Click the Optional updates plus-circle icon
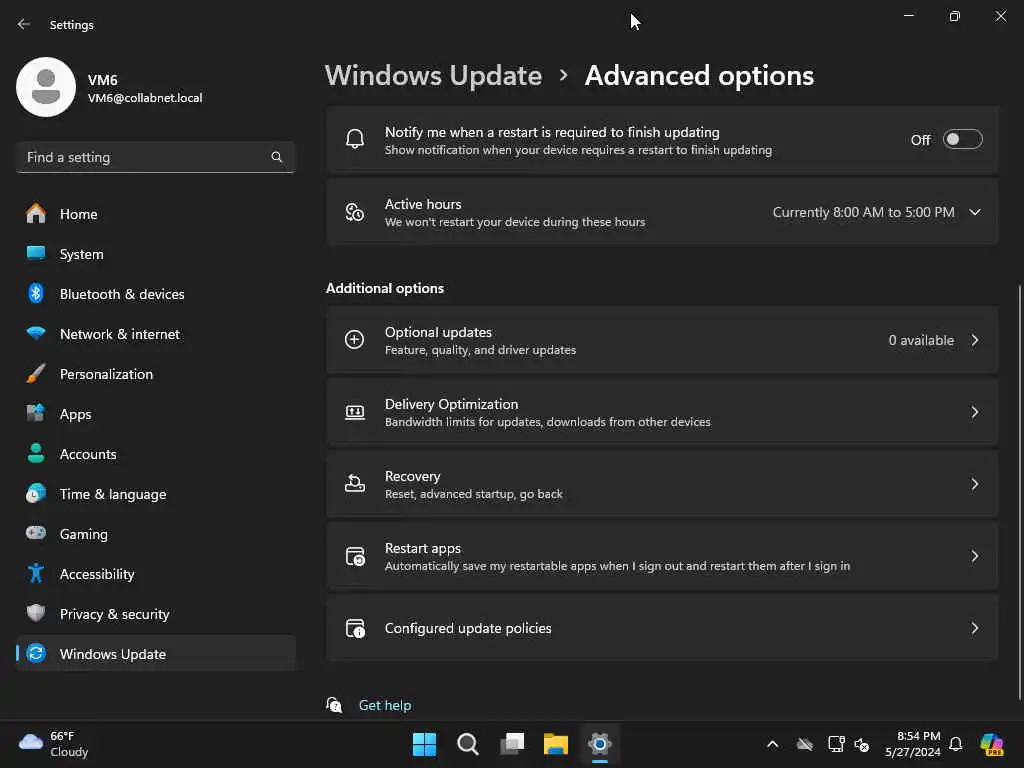This screenshot has width=1024, height=768. point(355,340)
